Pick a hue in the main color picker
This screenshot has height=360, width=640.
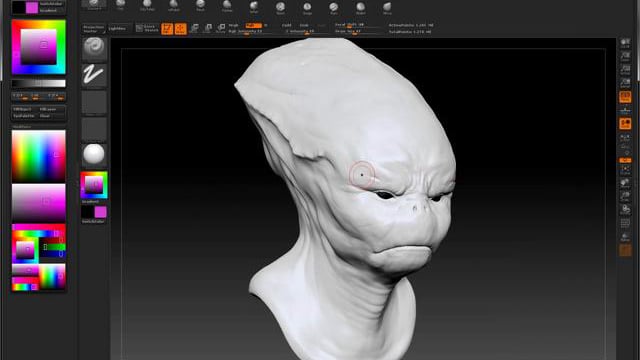38,47
